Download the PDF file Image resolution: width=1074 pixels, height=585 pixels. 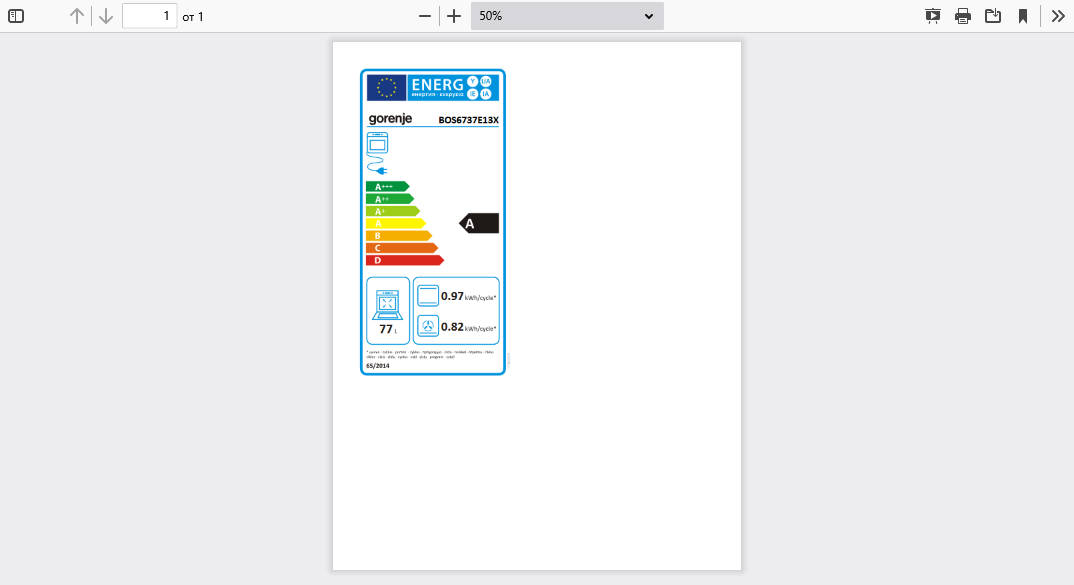click(992, 16)
